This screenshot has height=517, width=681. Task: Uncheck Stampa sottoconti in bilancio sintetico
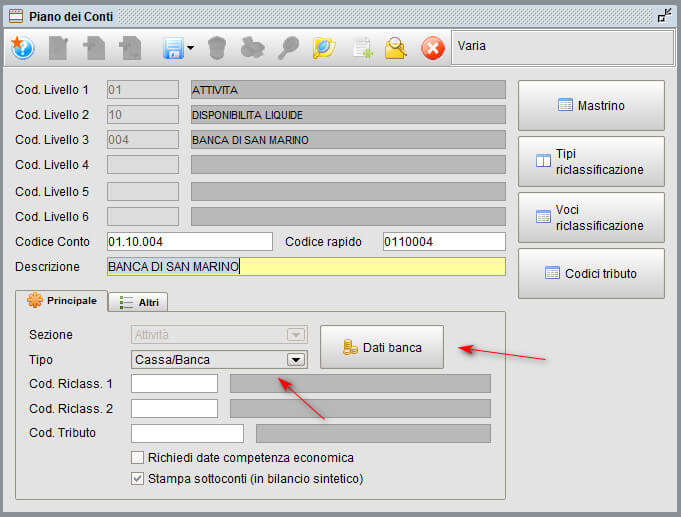pos(138,479)
